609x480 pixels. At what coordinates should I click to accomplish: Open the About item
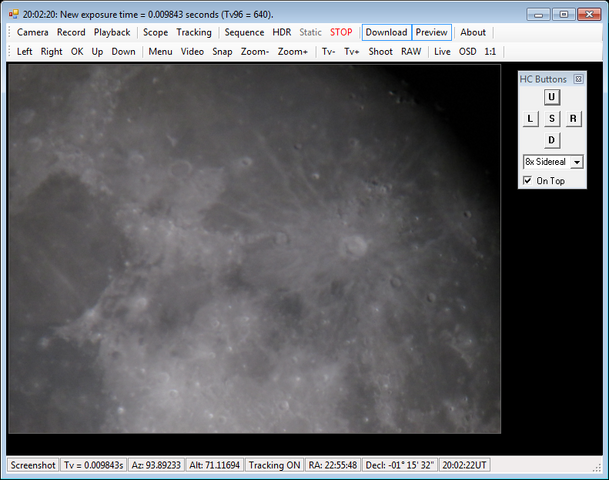473,32
